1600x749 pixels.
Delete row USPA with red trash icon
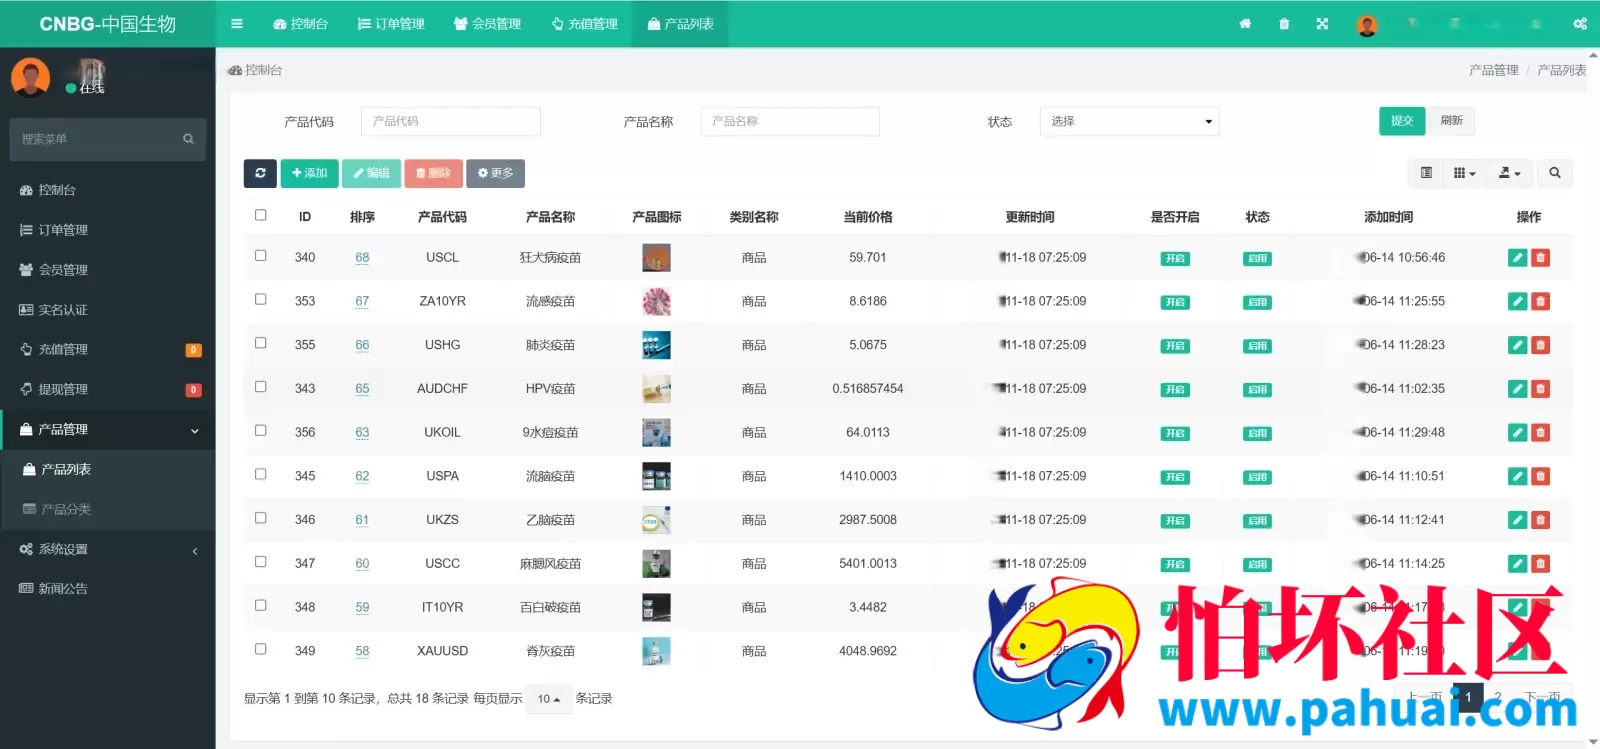pos(1541,476)
